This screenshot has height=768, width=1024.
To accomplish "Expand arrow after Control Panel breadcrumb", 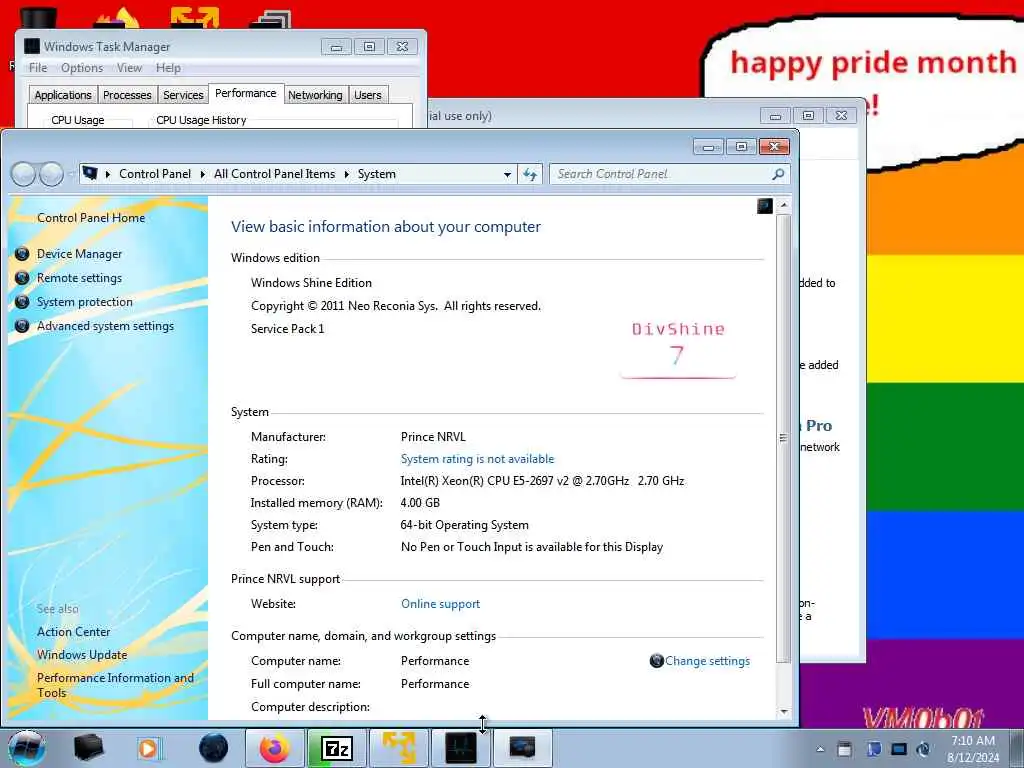I will click(x=202, y=174).
